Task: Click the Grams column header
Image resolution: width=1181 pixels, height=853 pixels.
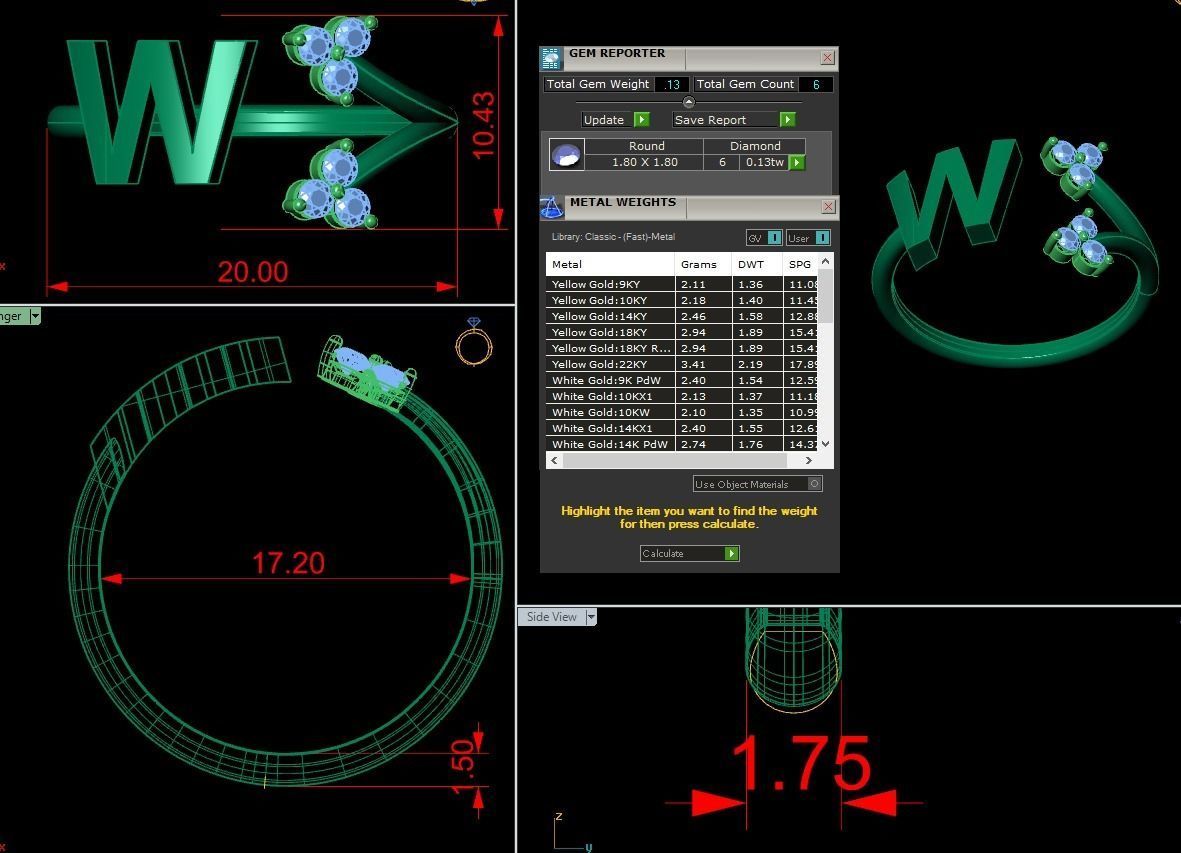Action: click(699, 264)
